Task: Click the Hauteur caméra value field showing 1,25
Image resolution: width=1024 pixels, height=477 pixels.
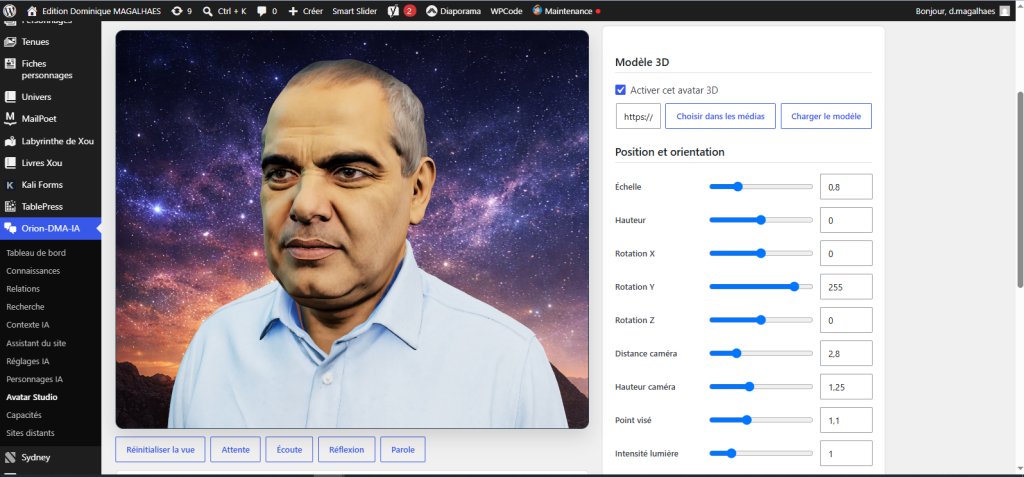Action: (846, 387)
